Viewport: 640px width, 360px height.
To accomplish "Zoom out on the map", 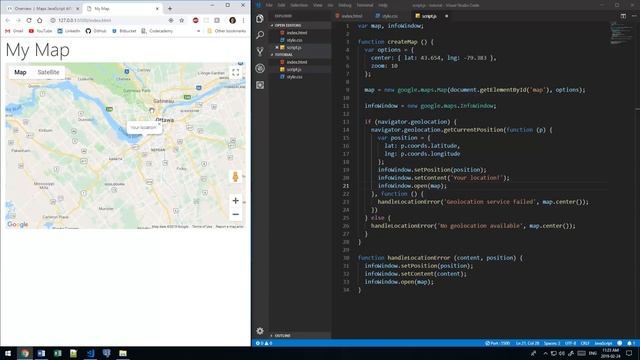I will click(236, 214).
